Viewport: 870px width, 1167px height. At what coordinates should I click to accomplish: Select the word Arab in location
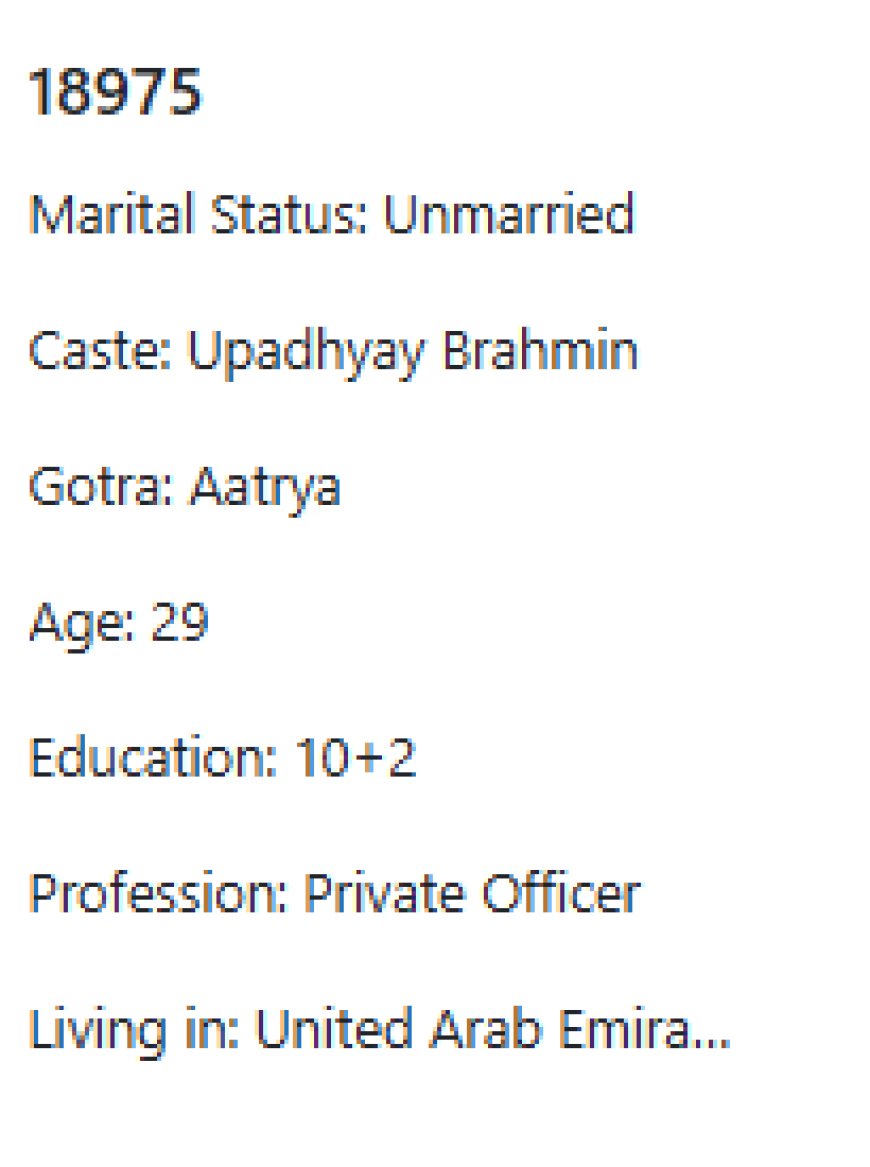tap(486, 1029)
